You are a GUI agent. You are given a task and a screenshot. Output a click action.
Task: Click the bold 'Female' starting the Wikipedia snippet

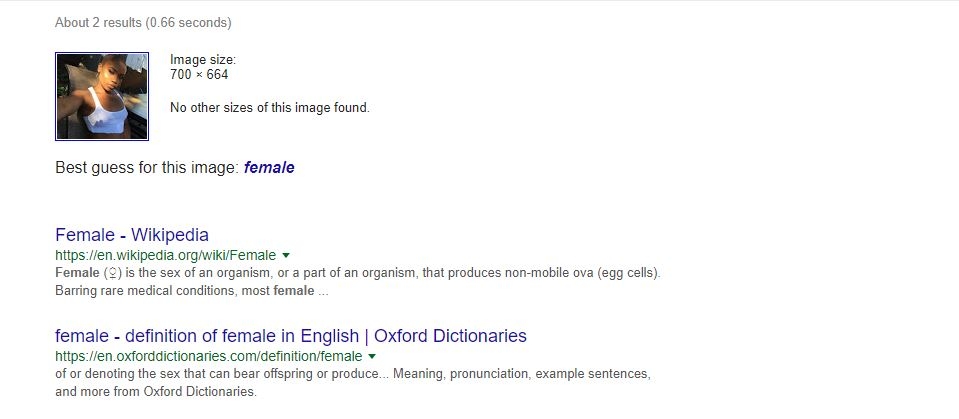(x=77, y=273)
